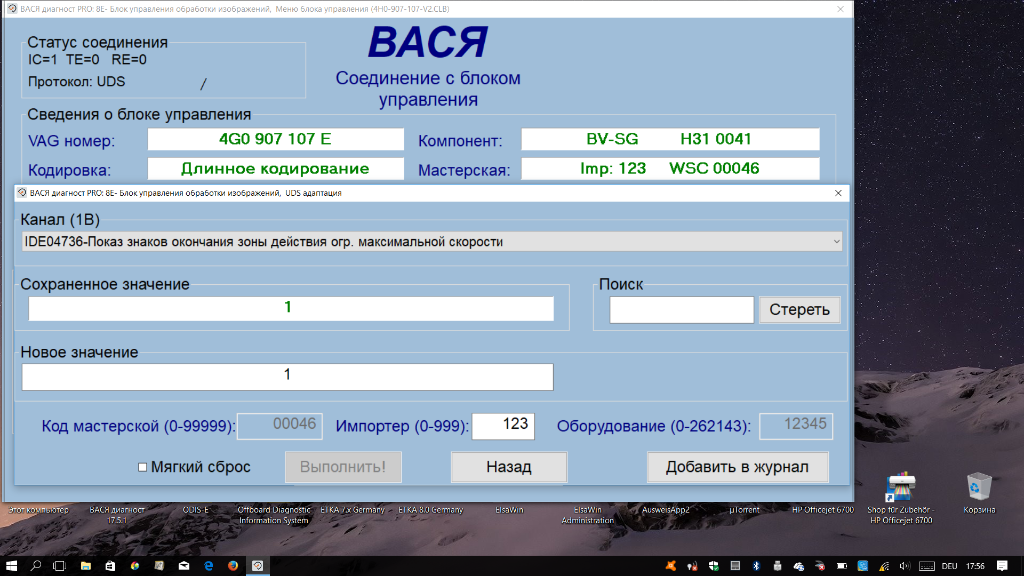Open the Action Center notifications icon
This screenshot has width=1024, height=576.
[x=1000, y=566]
